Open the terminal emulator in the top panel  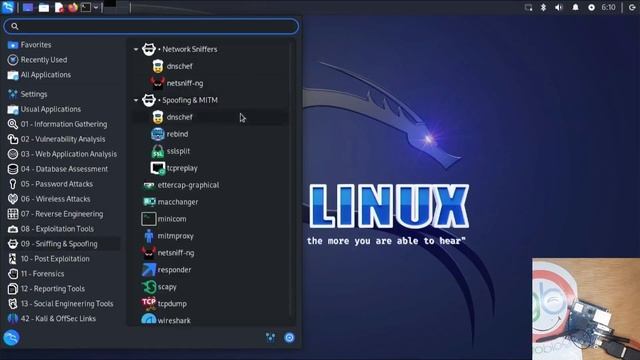[86, 7]
